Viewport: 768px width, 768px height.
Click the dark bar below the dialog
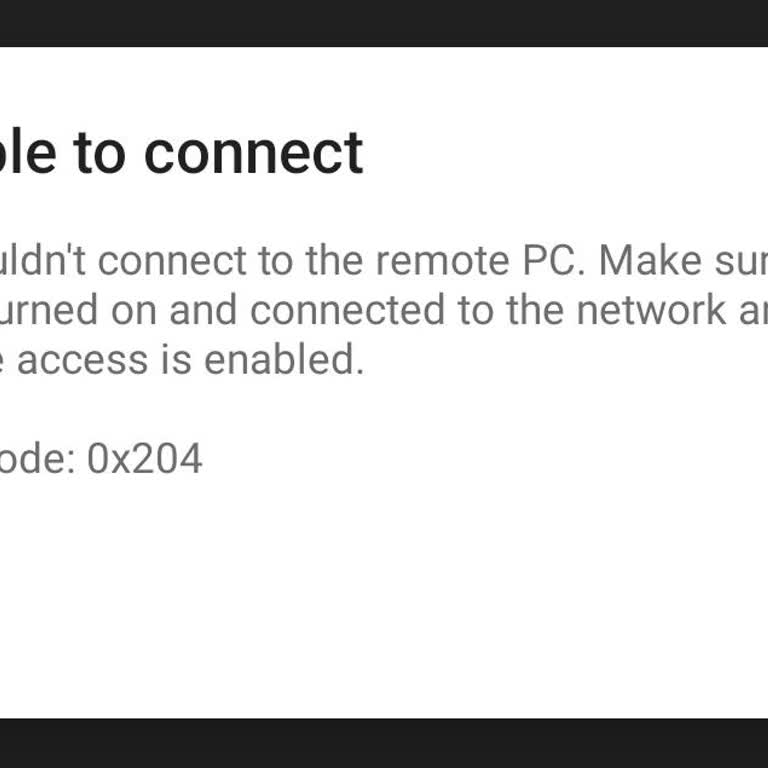point(384,743)
